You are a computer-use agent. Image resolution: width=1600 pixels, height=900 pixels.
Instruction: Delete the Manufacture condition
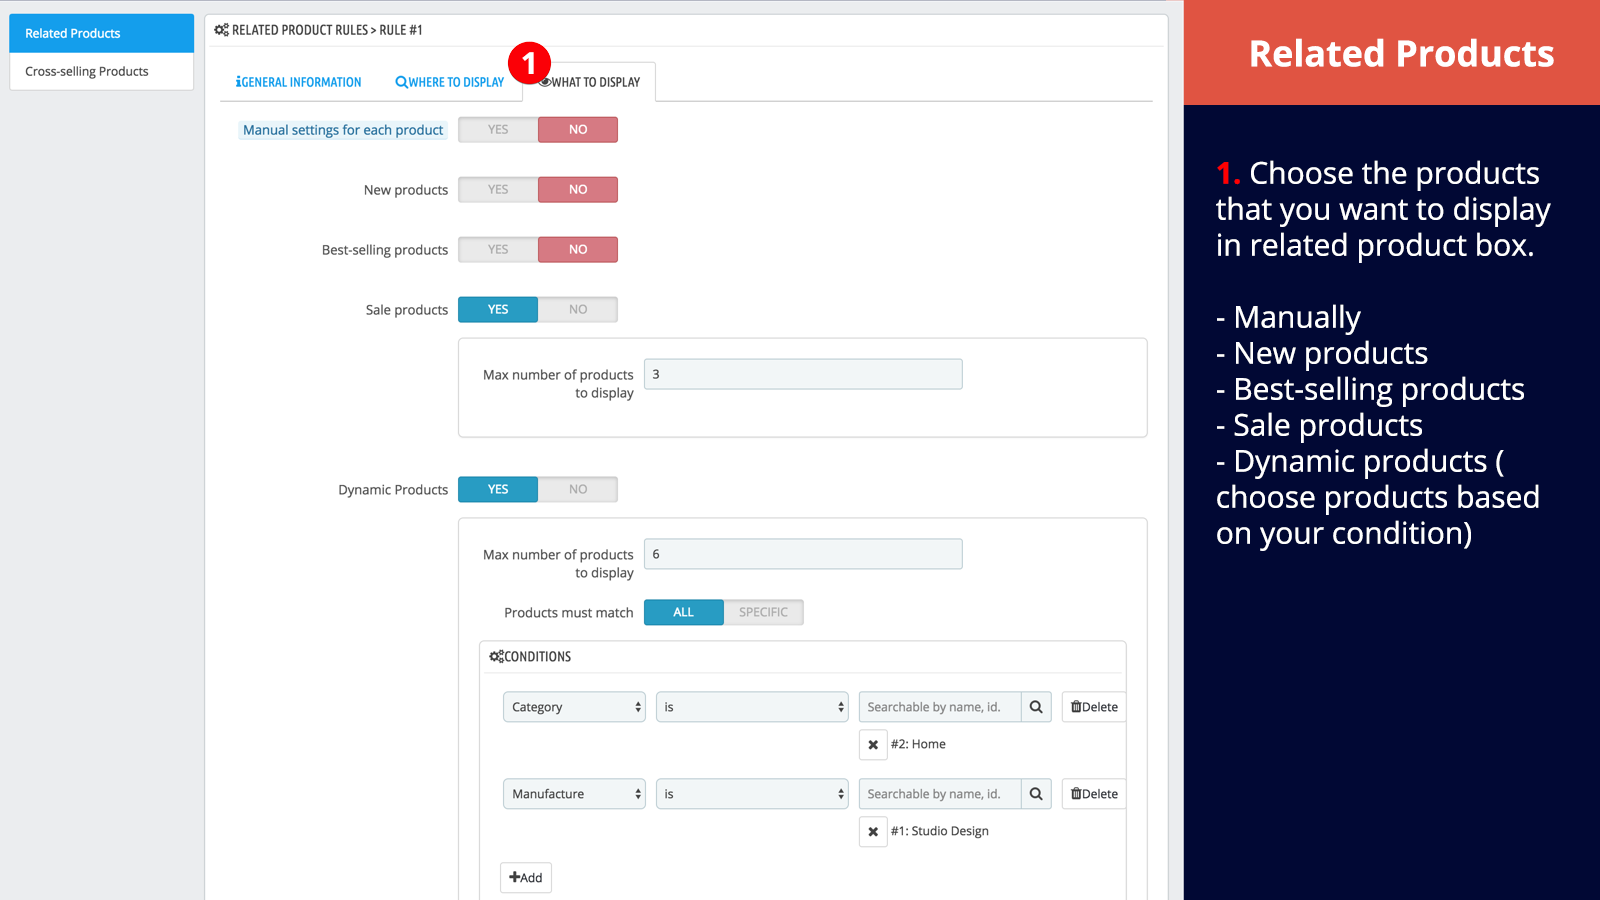click(x=1094, y=794)
